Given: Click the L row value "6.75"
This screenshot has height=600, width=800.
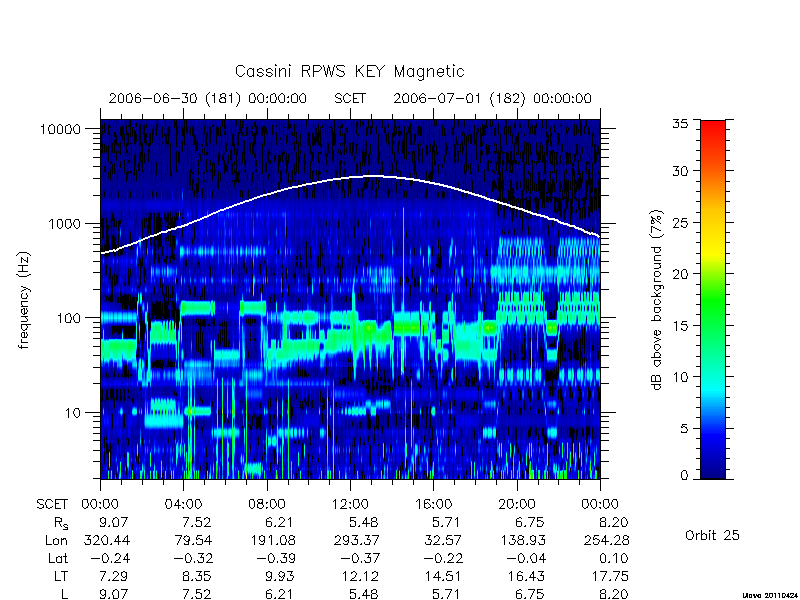Looking at the screenshot, I should click(x=530, y=594).
